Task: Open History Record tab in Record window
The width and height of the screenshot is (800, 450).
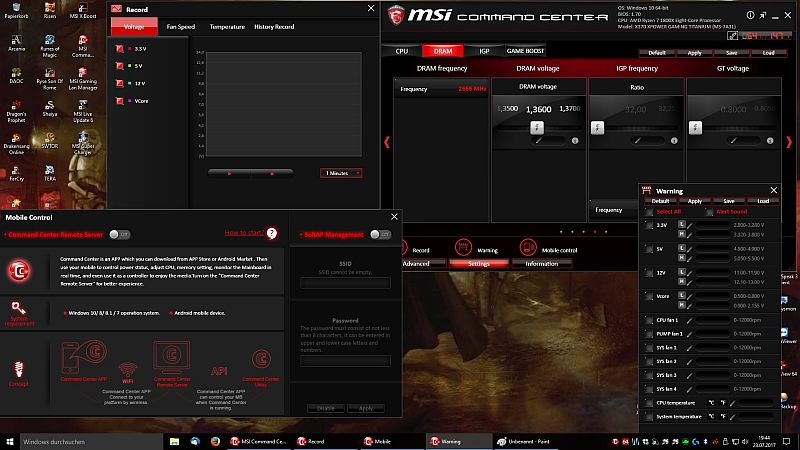Action: [x=274, y=27]
